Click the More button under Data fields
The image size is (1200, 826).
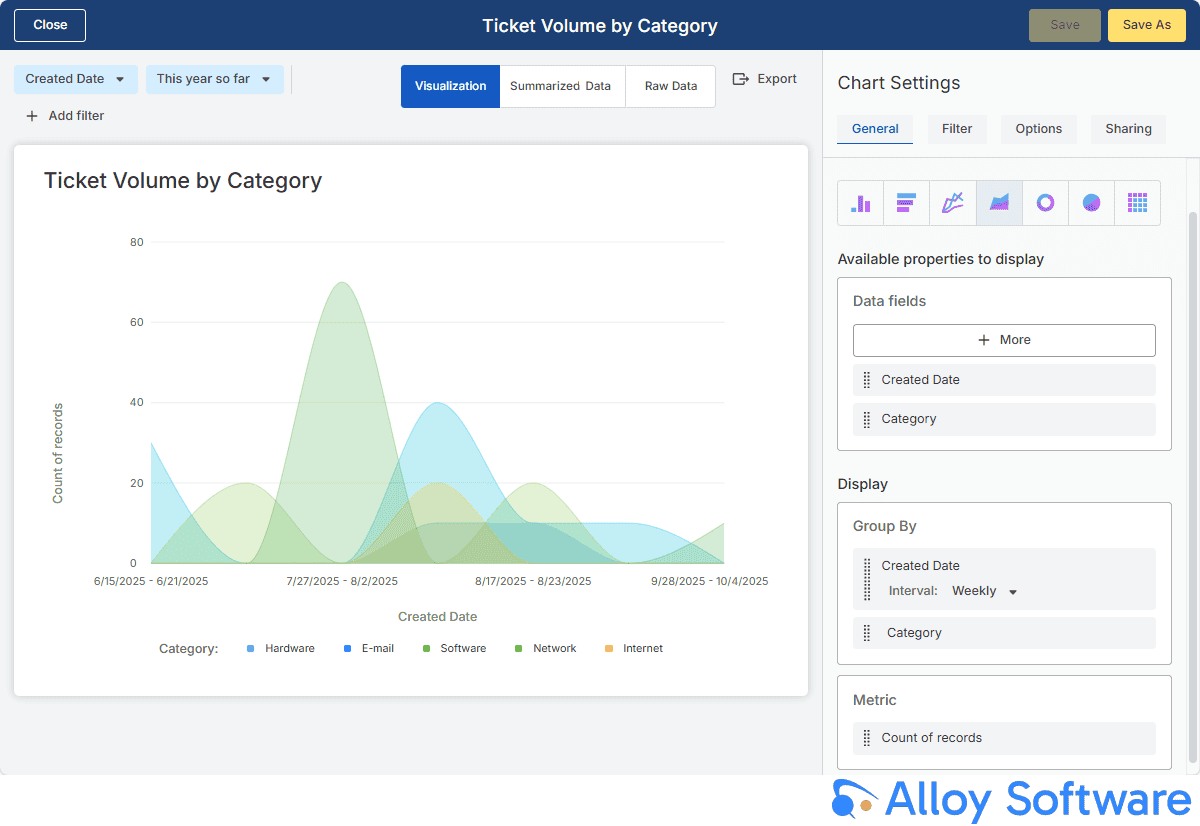click(x=1004, y=340)
